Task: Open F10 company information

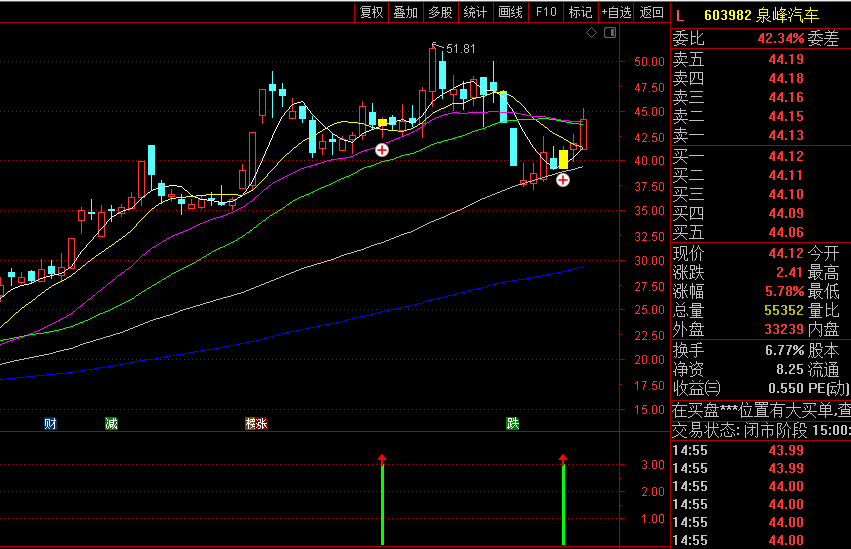Action: tap(545, 12)
